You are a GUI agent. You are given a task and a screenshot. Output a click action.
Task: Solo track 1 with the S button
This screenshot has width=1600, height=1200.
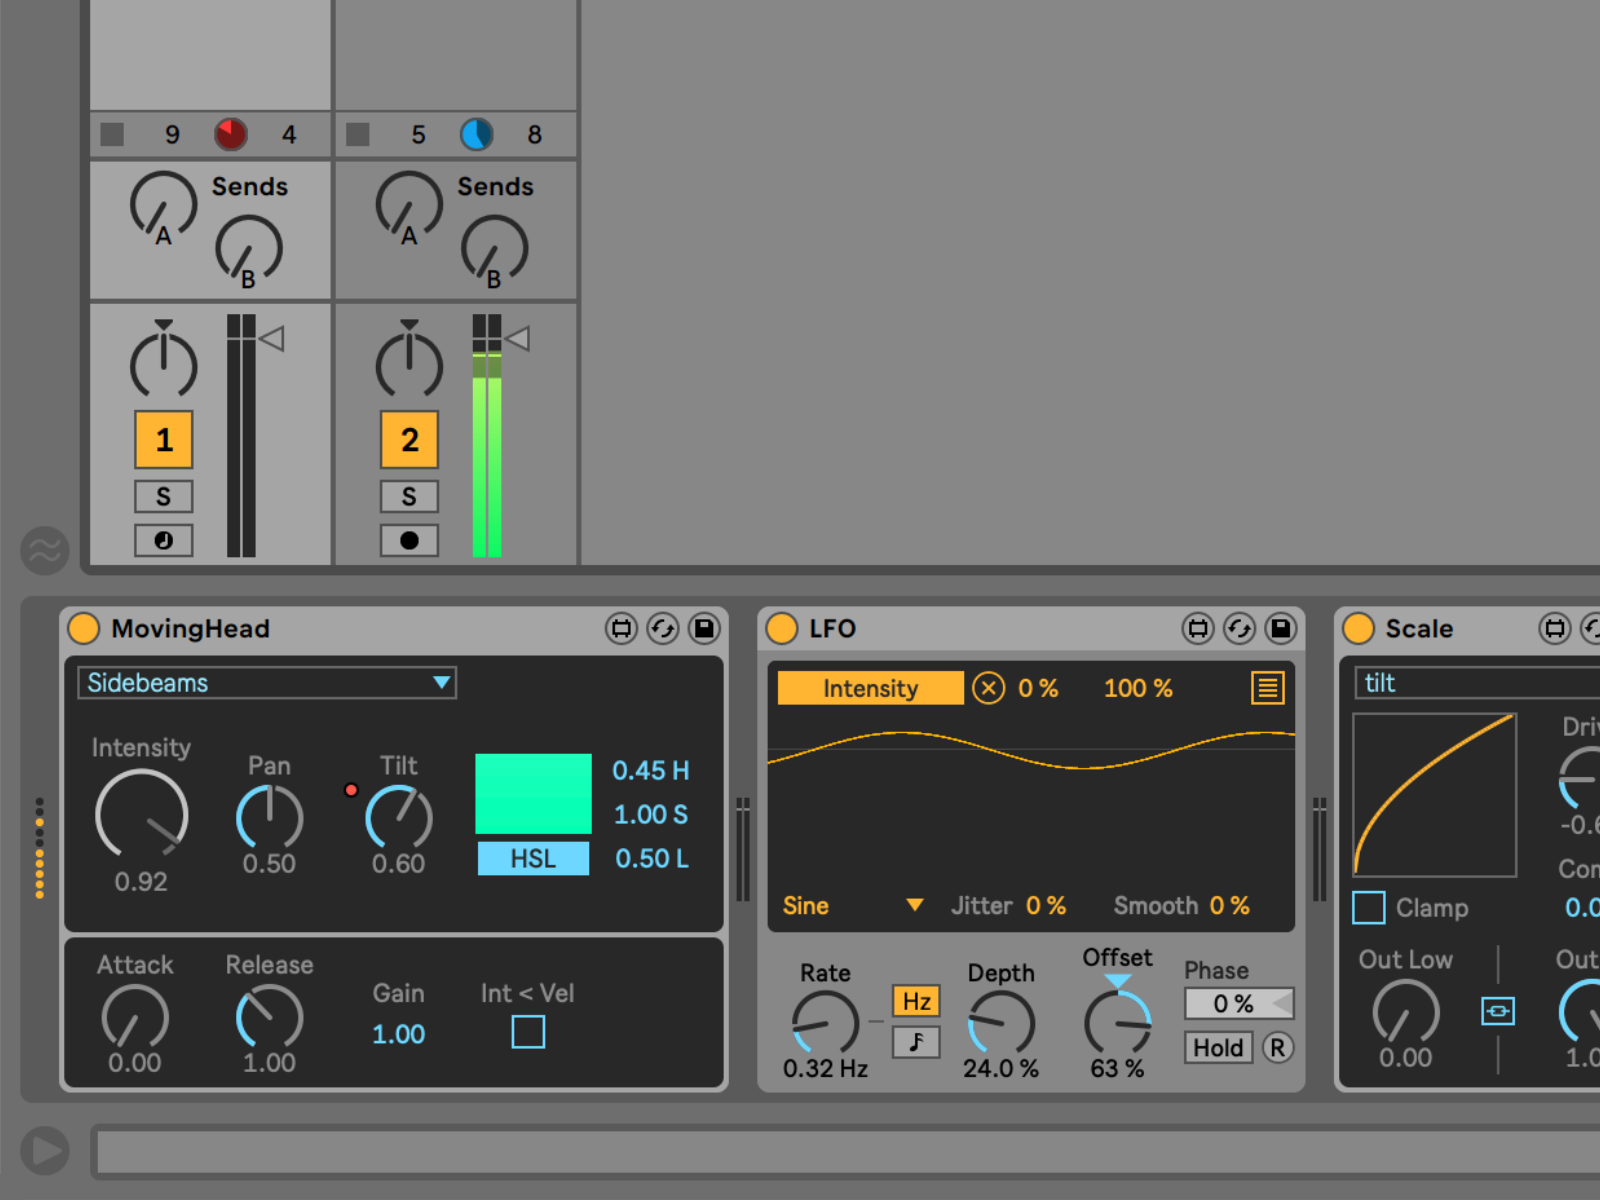pos(163,496)
